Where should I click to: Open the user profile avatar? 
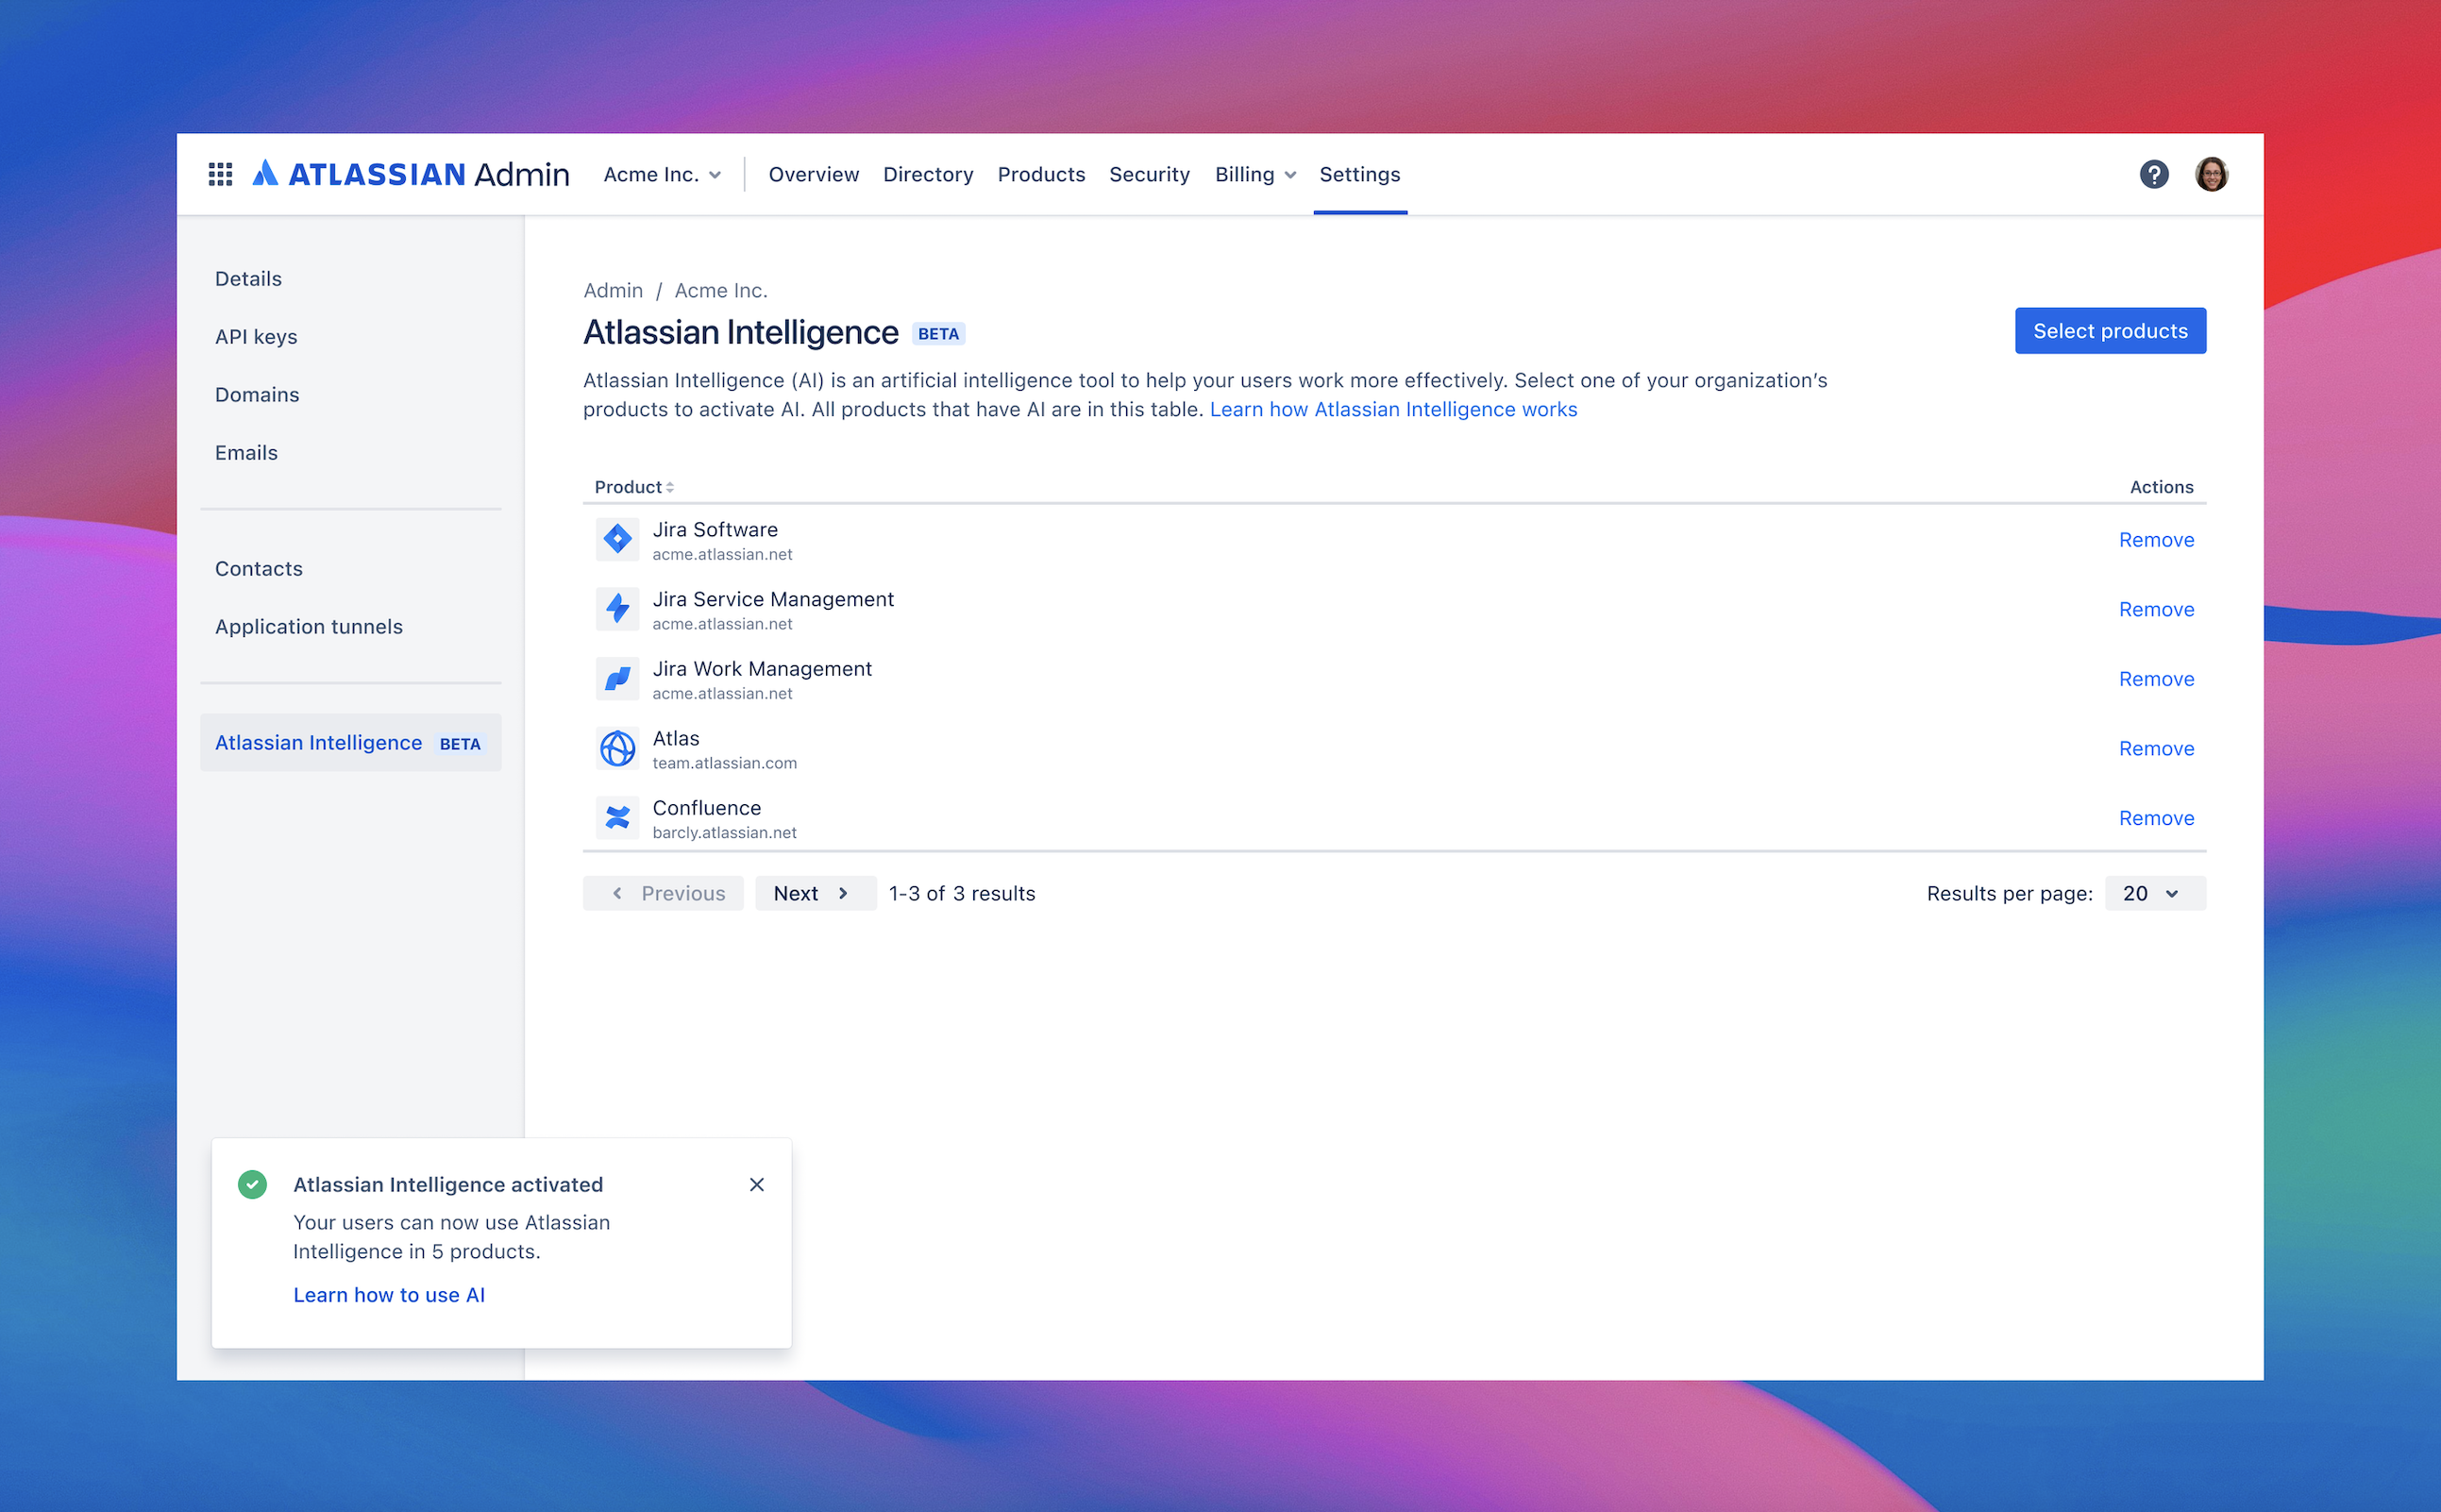2211,174
